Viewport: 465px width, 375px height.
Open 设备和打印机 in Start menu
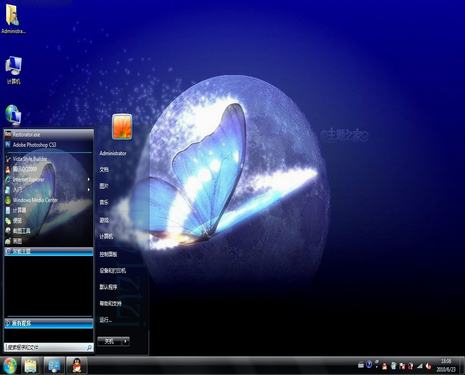pyautogui.click(x=113, y=271)
